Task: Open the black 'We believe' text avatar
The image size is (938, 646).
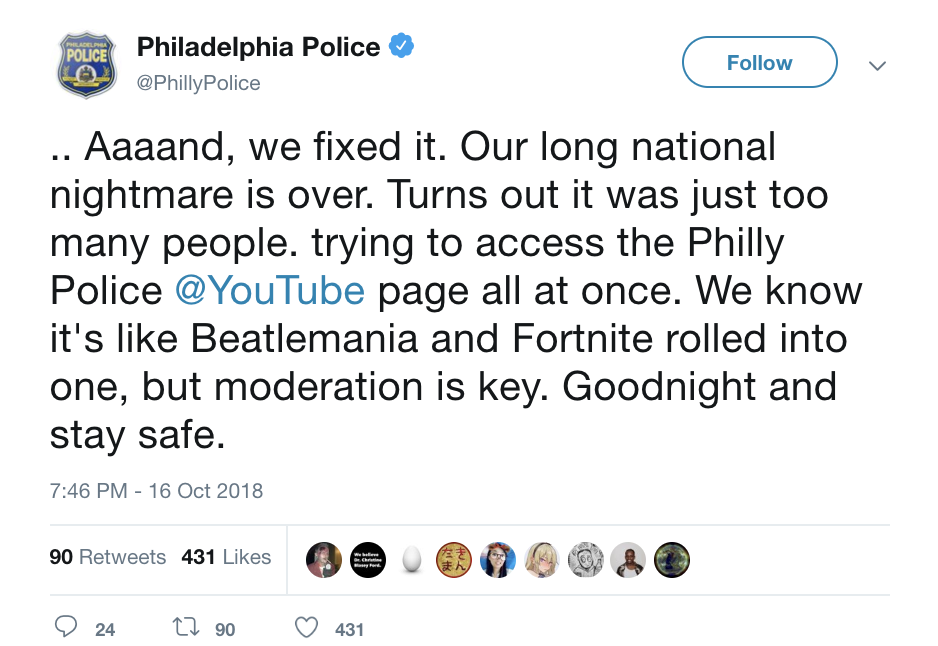Action: pyautogui.click(x=367, y=561)
